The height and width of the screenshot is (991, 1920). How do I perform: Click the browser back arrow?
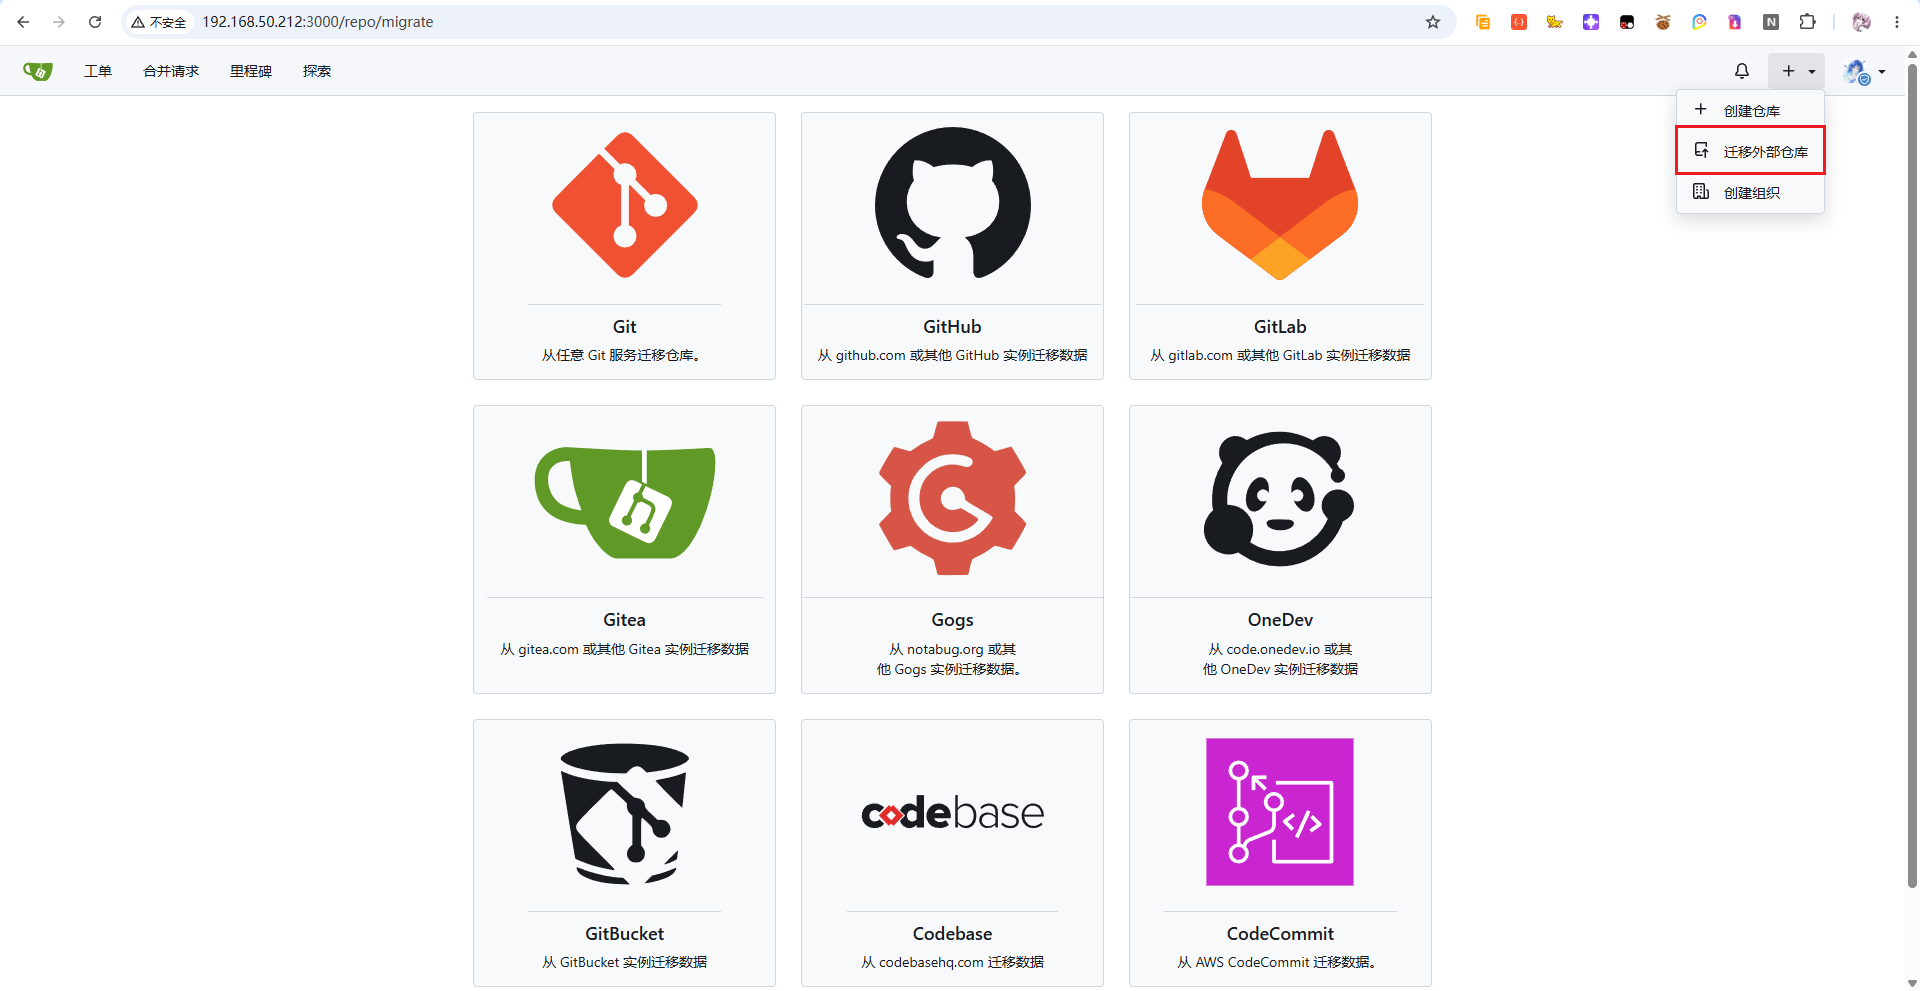pyautogui.click(x=23, y=22)
